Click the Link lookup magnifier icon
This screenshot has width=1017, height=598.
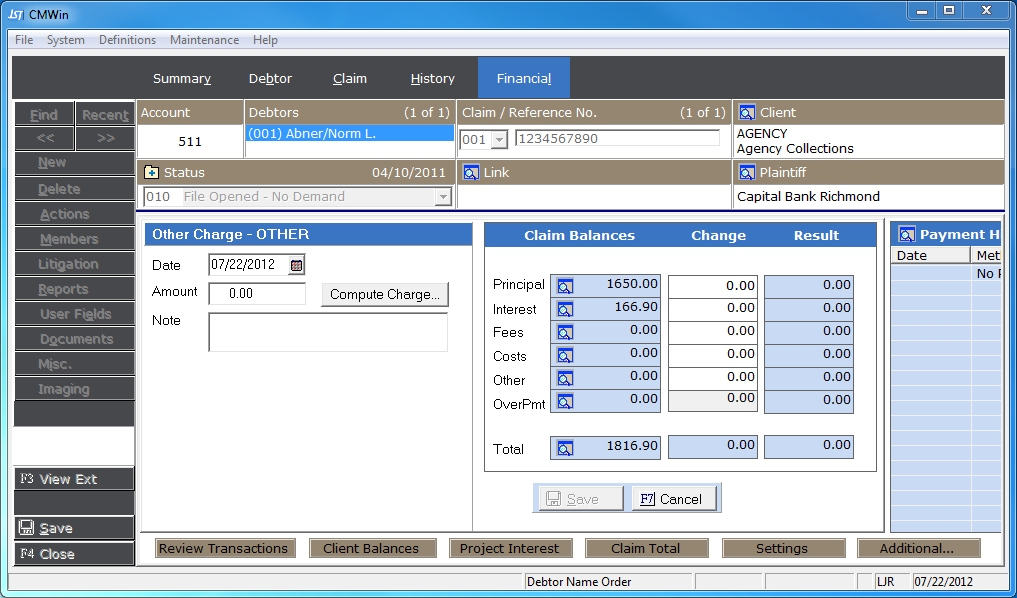click(470, 173)
